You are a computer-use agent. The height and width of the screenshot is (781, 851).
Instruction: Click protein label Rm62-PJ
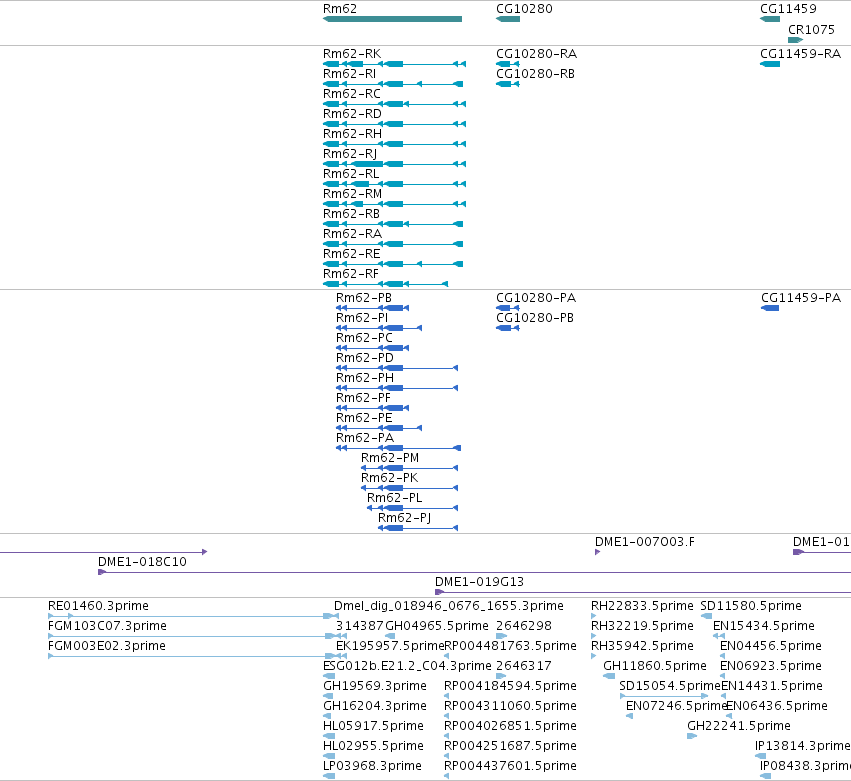coord(404,518)
